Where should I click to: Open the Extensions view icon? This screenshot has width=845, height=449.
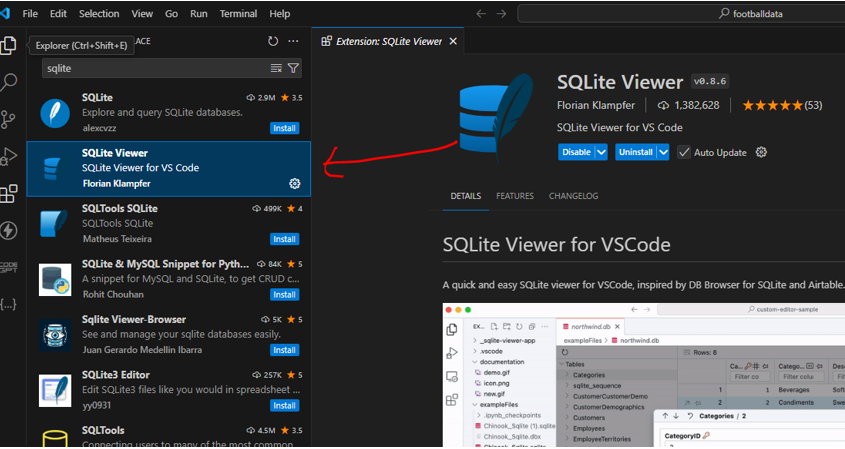coord(10,193)
